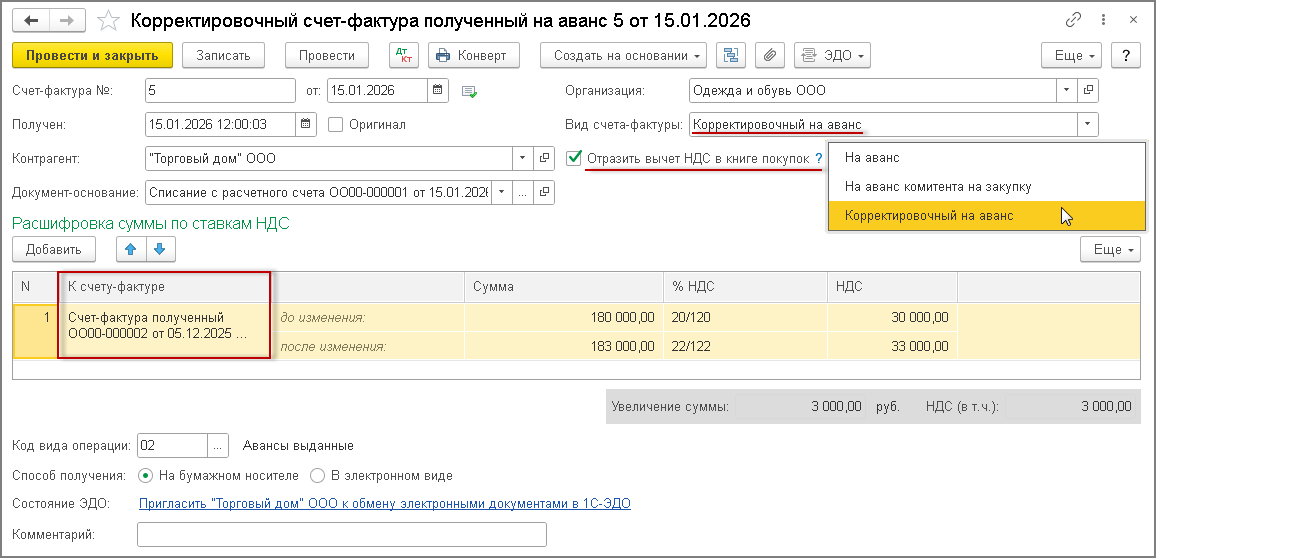Screen dimensions: 1311x559
Task: Go back with the left arrow button
Action: (31, 20)
